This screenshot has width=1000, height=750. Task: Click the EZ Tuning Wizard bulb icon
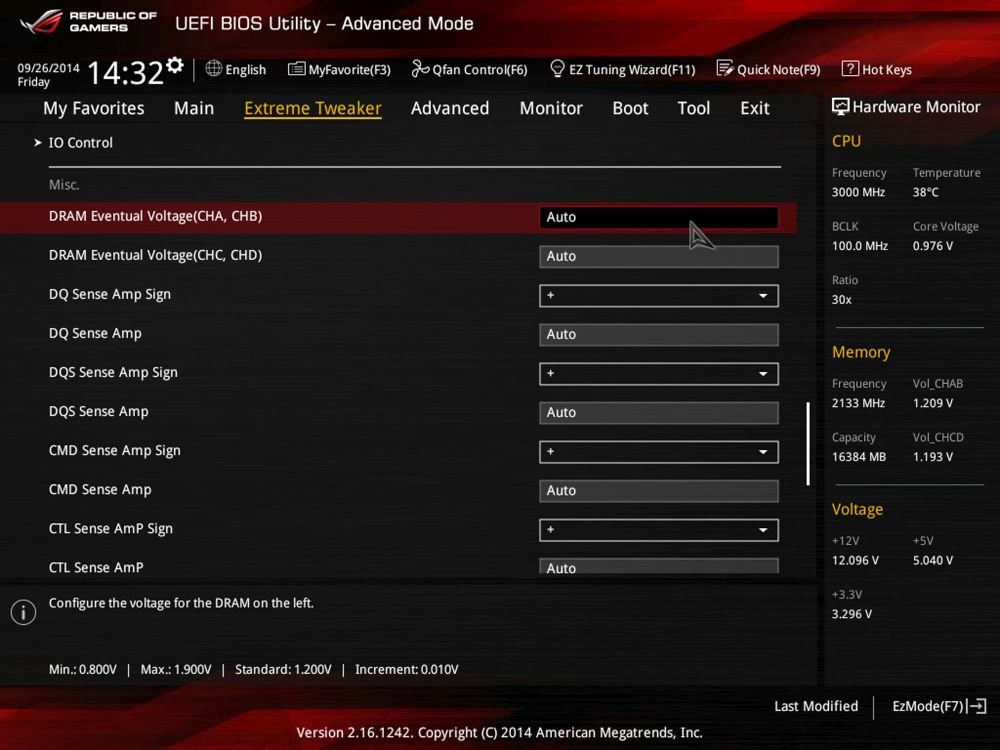tap(557, 68)
